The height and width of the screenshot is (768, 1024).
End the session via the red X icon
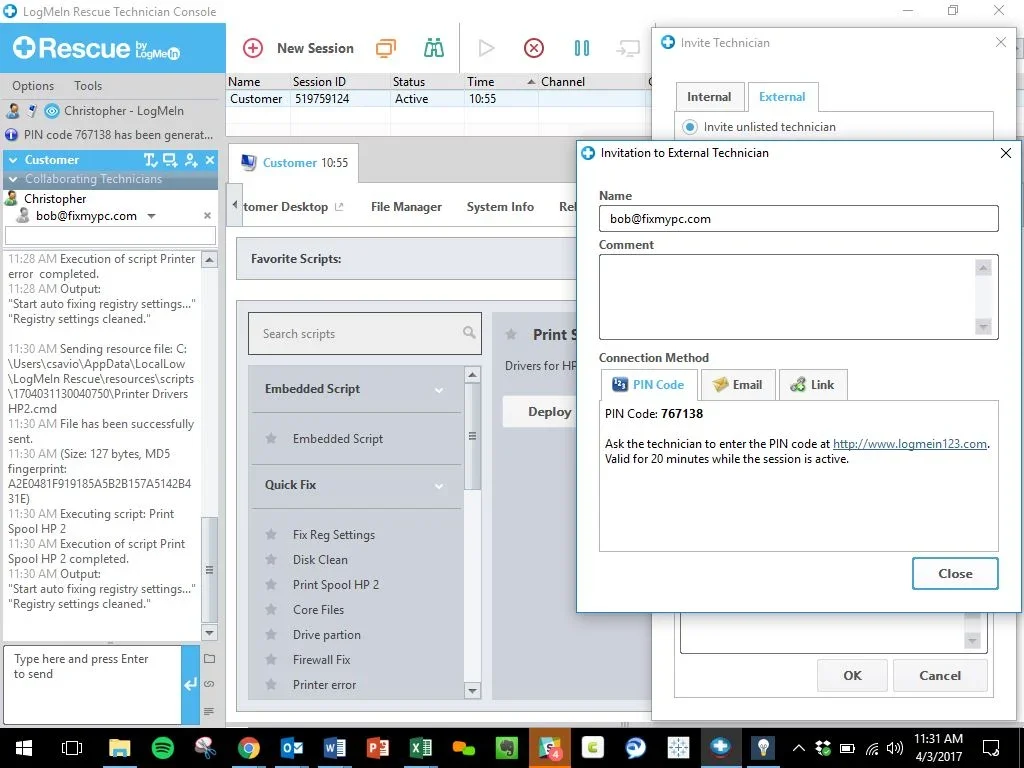point(533,48)
